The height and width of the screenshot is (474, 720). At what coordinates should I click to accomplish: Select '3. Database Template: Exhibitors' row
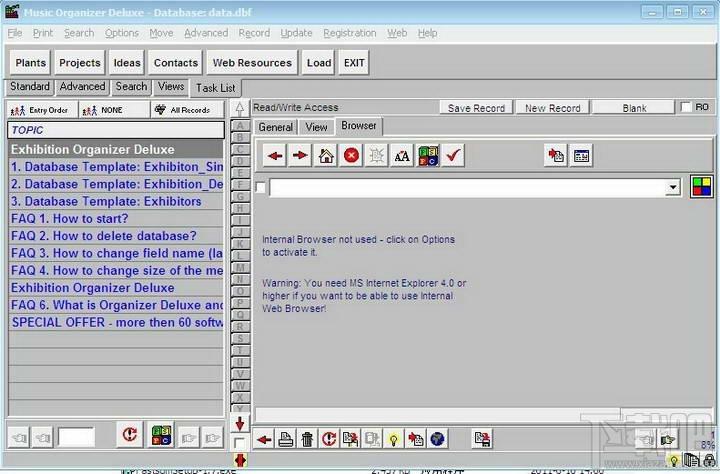coord(116,201)
